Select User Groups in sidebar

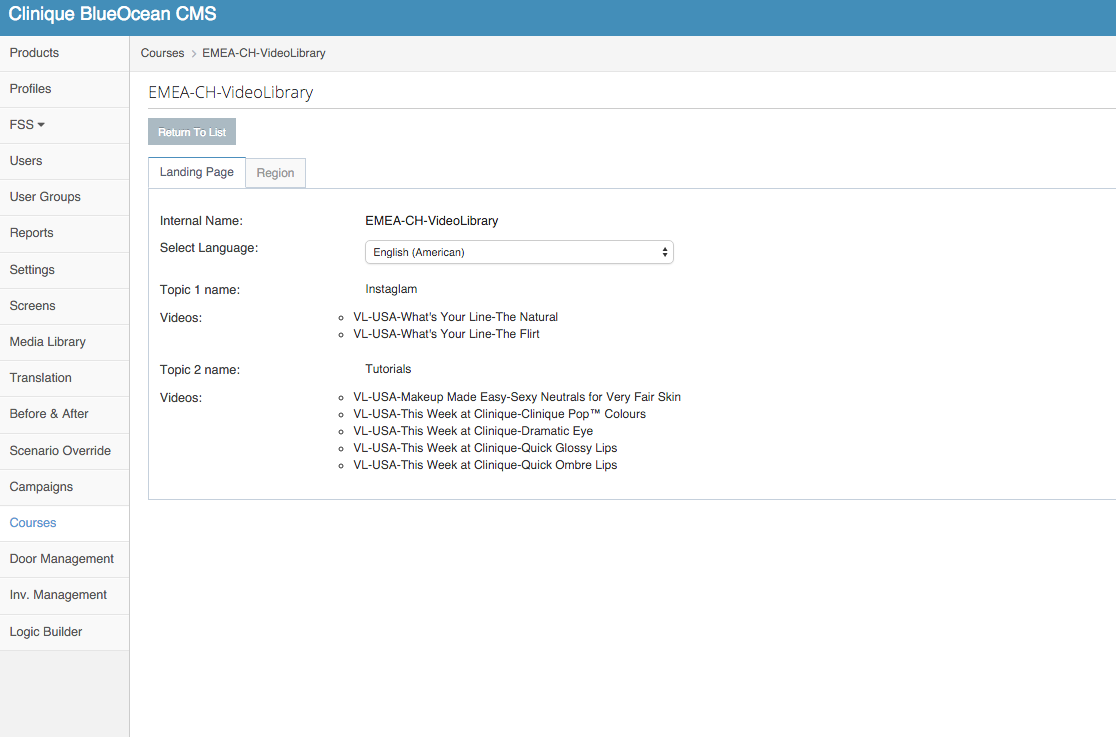(64, 197)
